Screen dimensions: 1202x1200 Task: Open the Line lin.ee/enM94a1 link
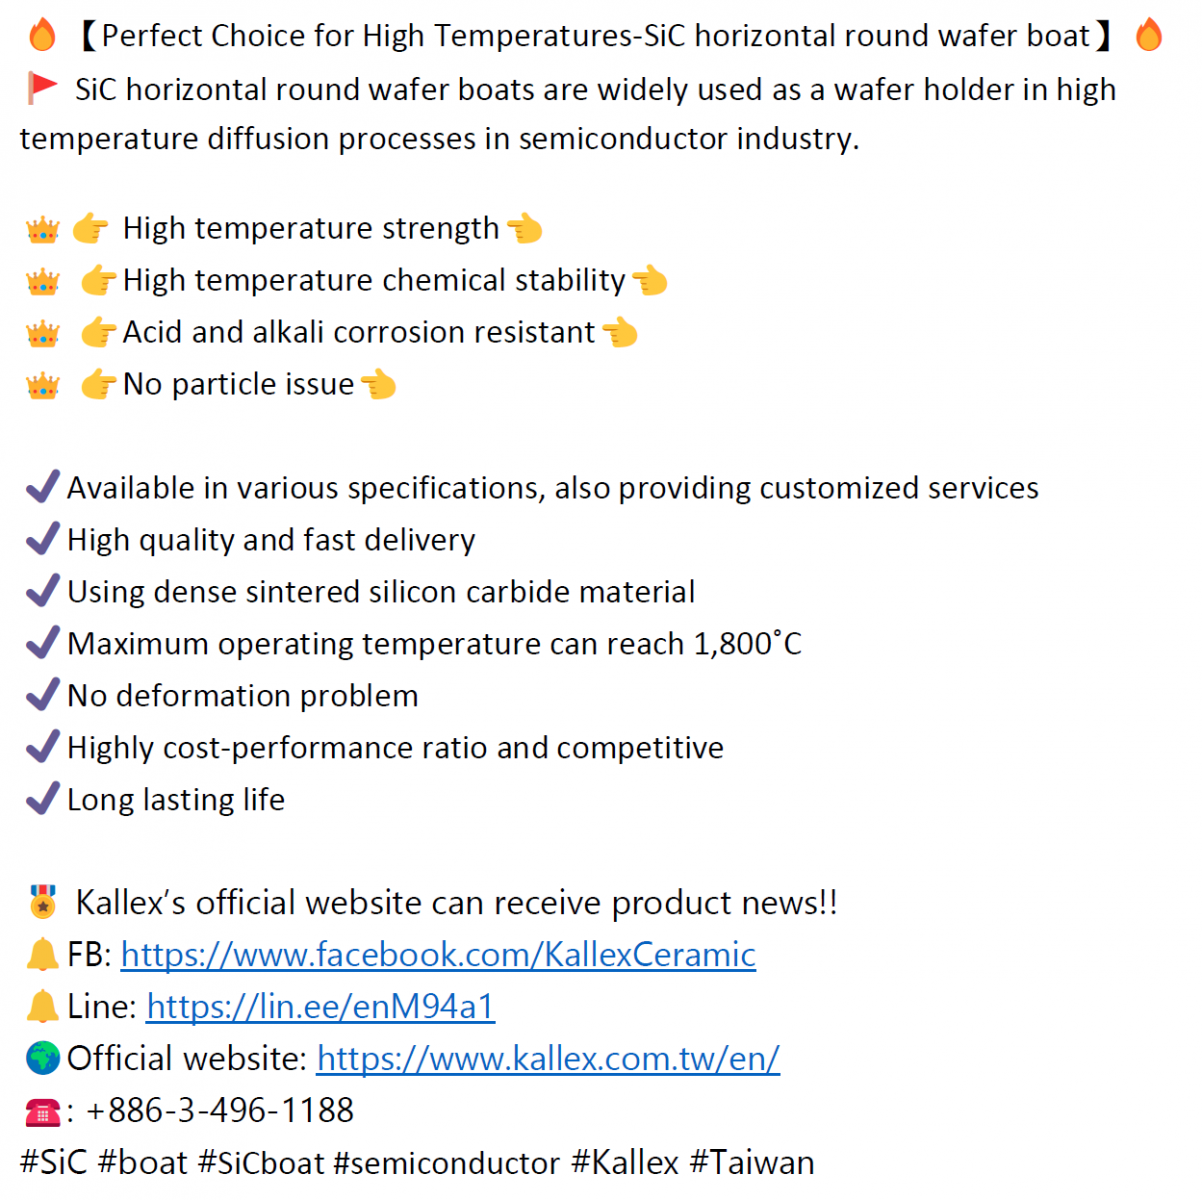point(321,1007)
